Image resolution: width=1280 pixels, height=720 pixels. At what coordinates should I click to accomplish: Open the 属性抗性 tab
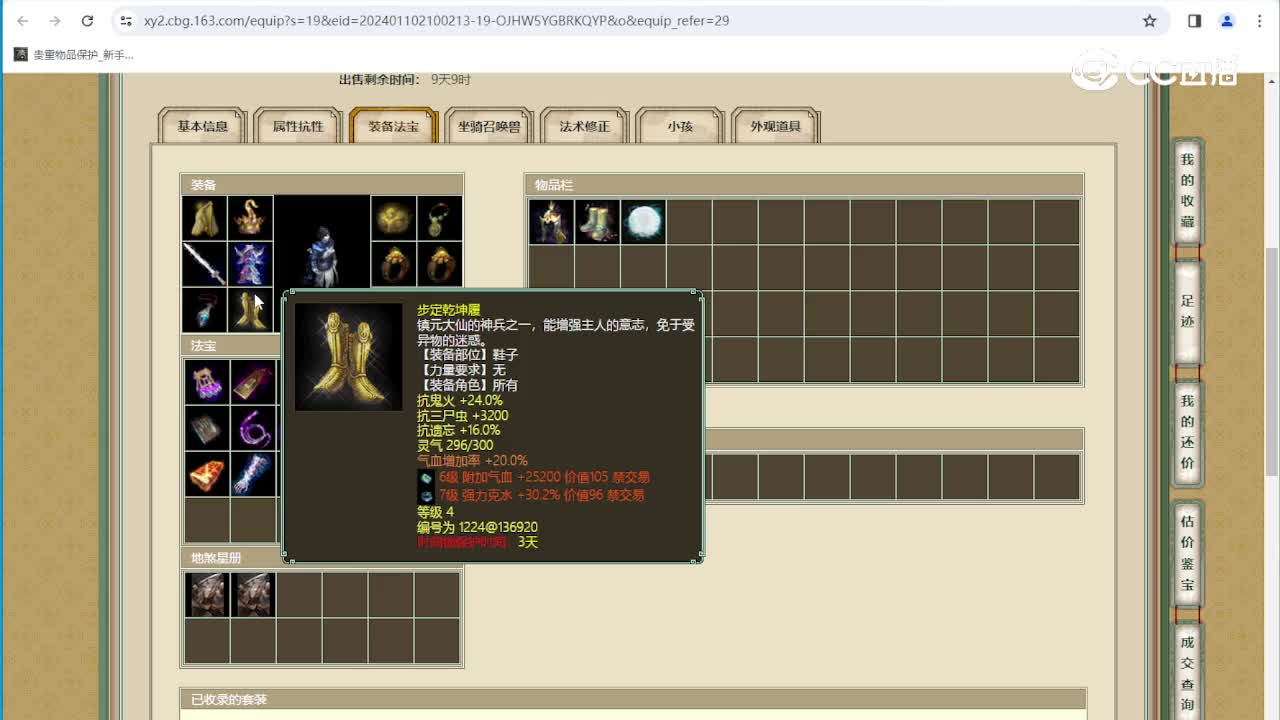pos(298,126)
